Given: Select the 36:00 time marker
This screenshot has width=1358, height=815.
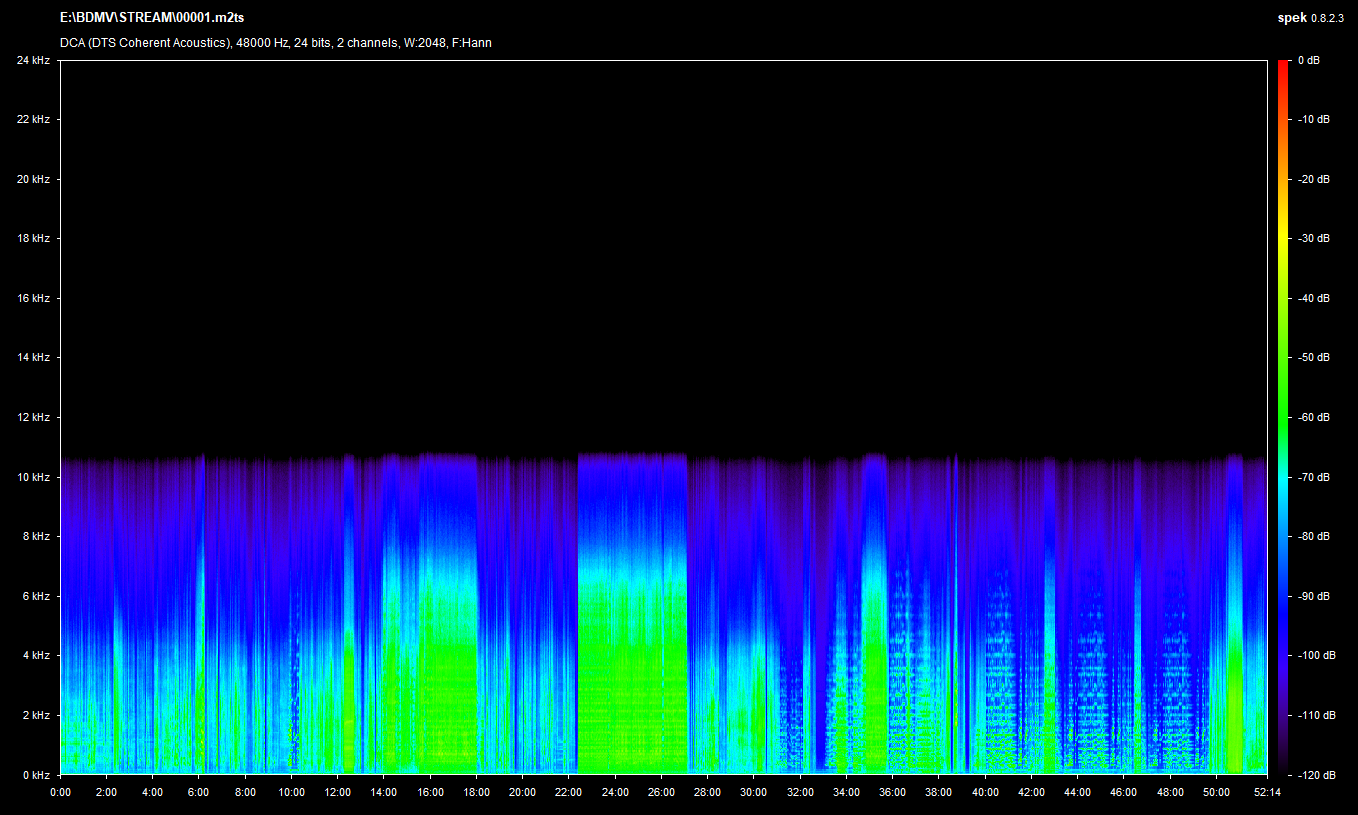Looking at the screenshot, I should (892, 792).
